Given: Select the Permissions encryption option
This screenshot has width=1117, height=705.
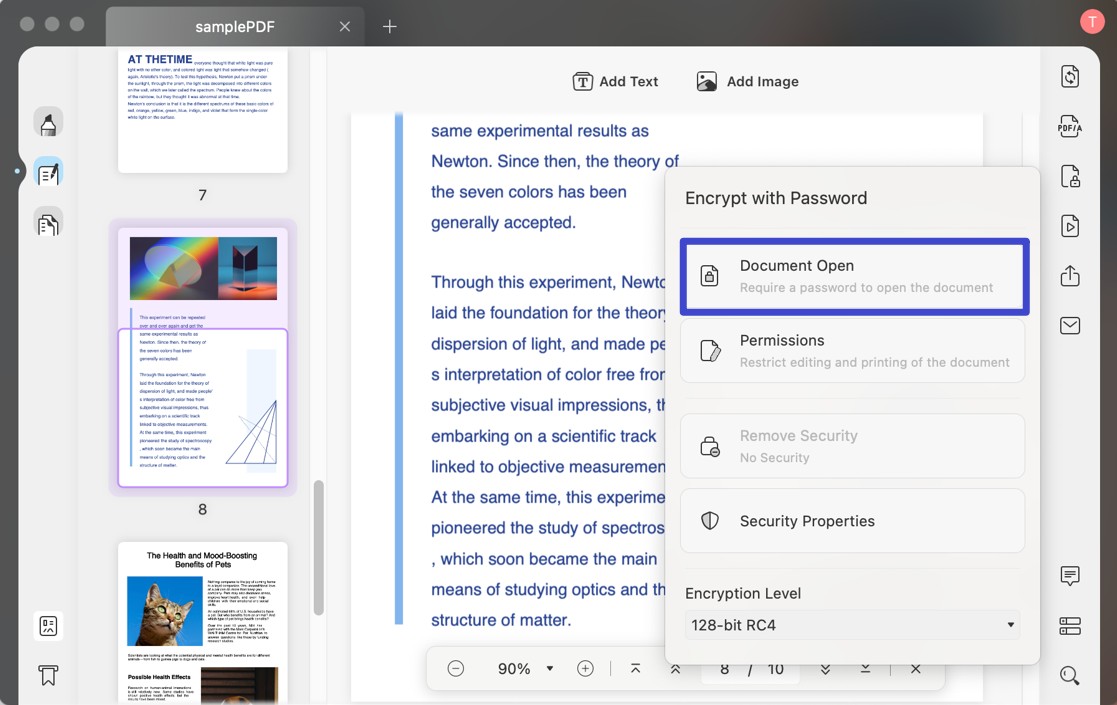Looking at the screenshot, I should pyautogui.click(x=851, y=350).
